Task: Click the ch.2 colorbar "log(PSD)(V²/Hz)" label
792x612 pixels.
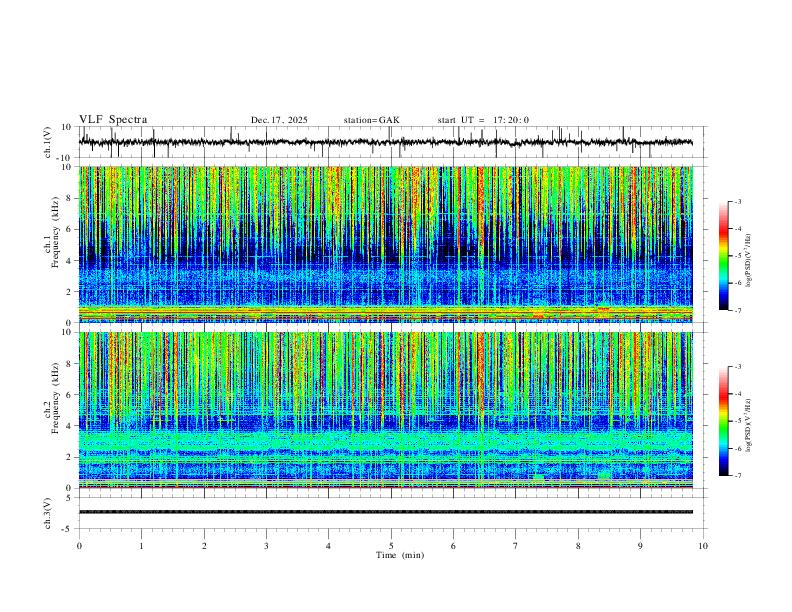Action: (x=748, y=425)
